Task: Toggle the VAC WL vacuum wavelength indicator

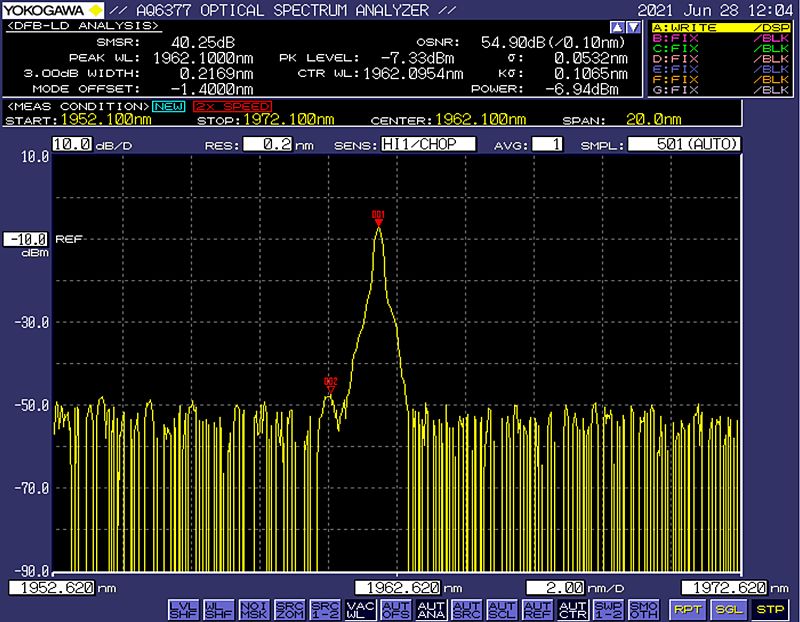Action: 359,609
